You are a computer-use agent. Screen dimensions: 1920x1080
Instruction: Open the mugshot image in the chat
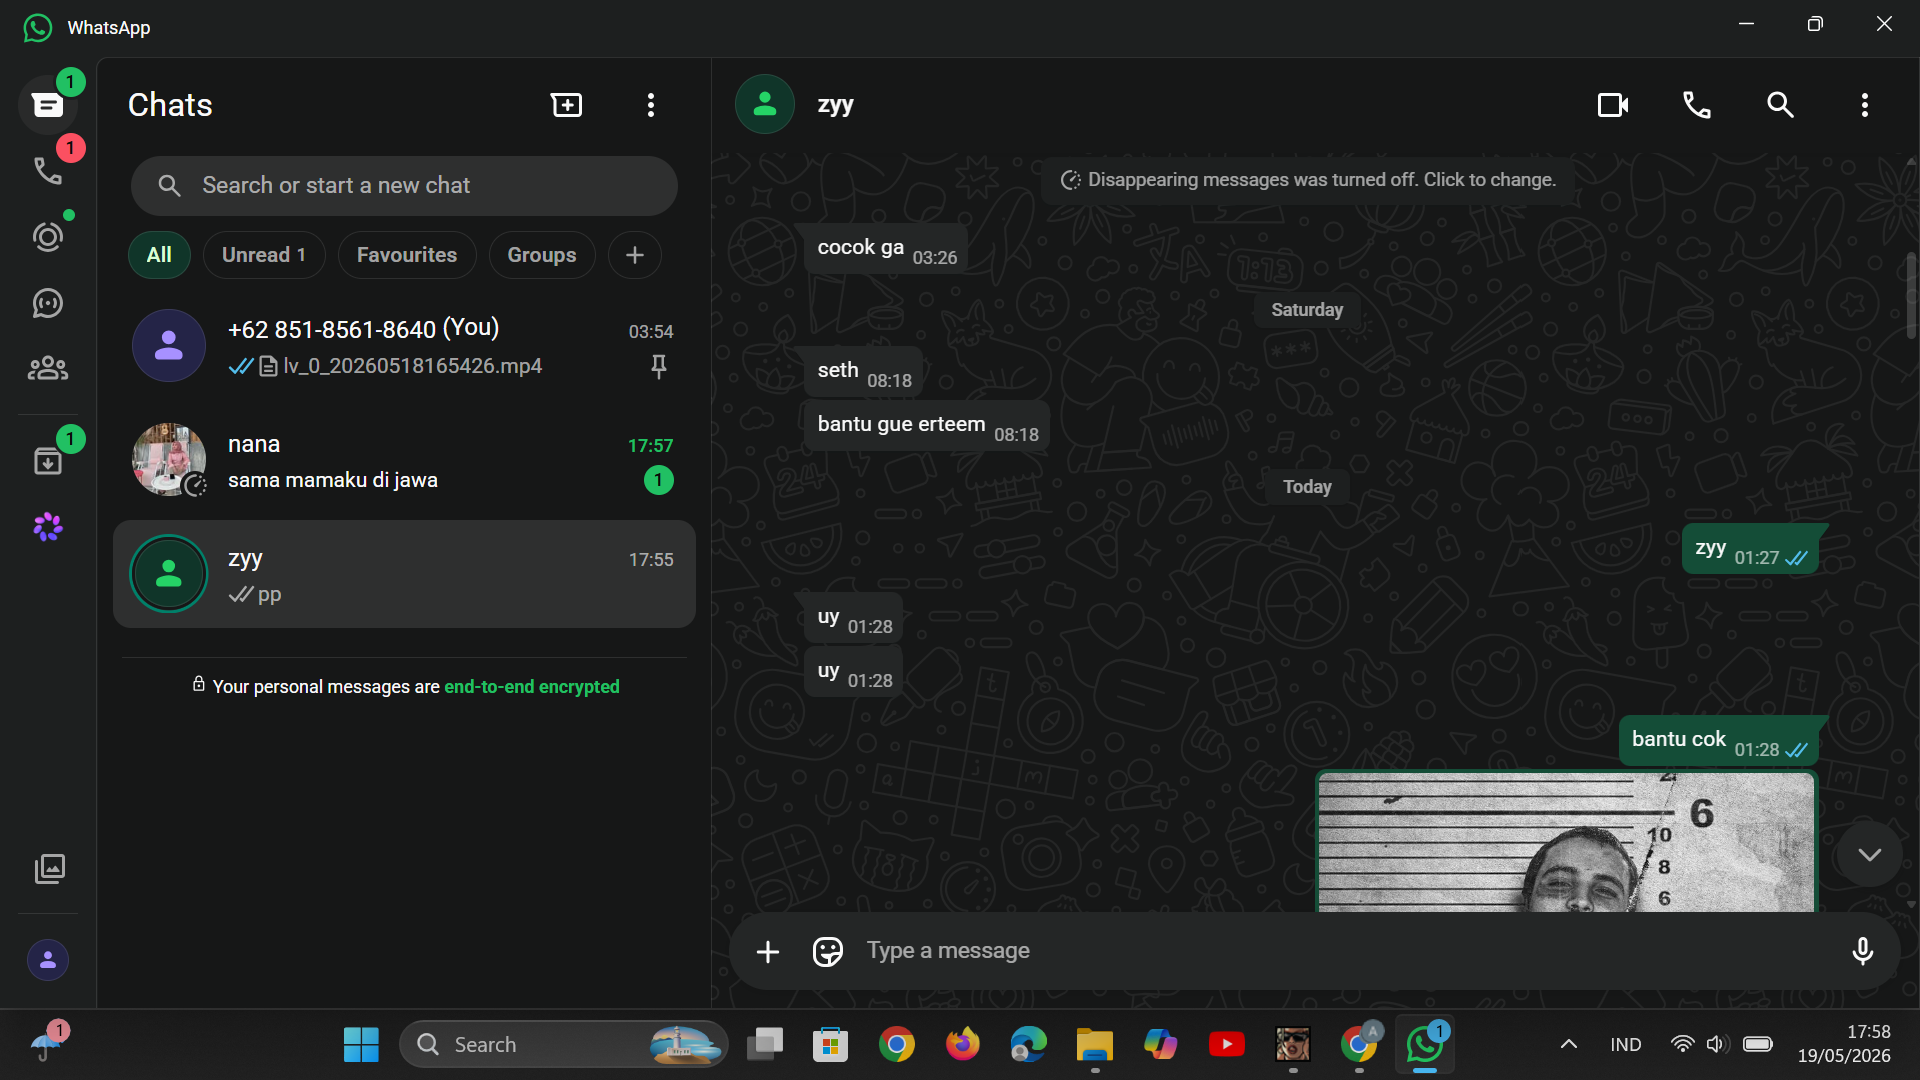point(1566,841)
